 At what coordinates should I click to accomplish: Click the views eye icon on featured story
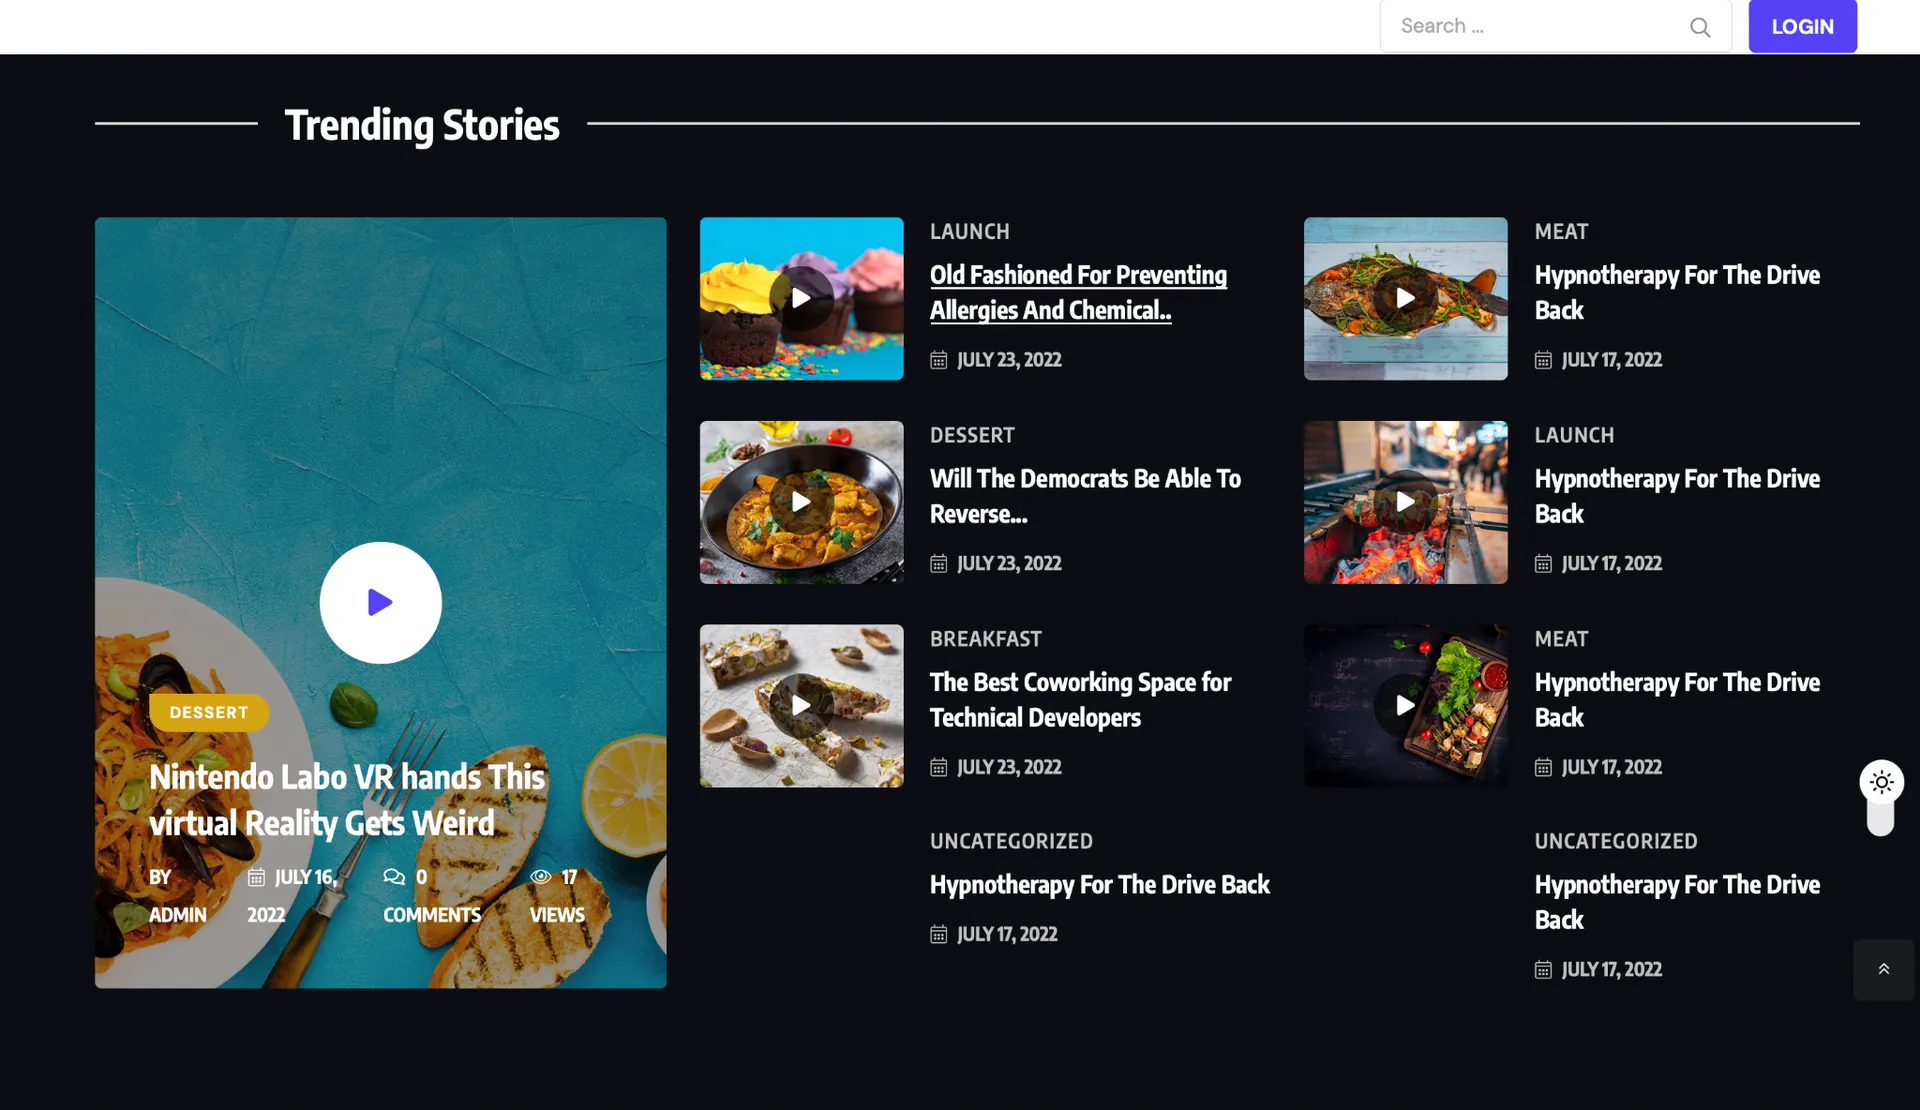coord(541,877)
